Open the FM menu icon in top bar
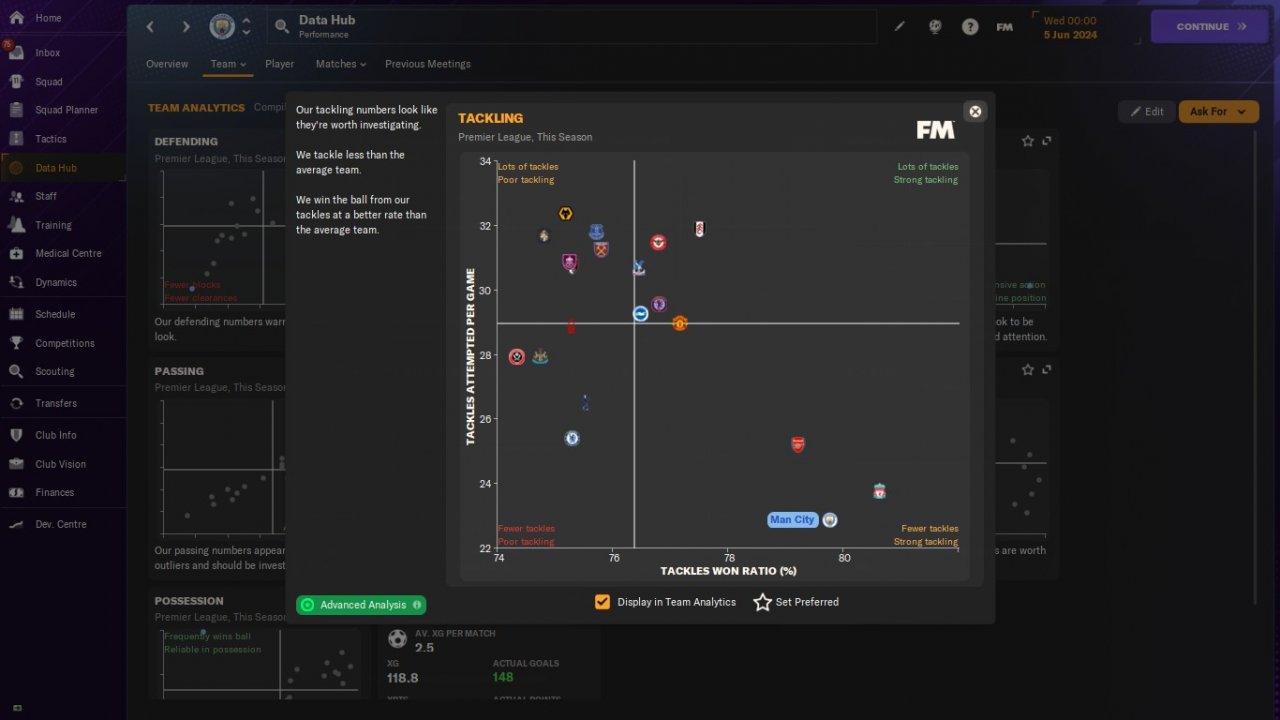The image size is (1280, 720). pyautogui.click(x=1005, y=27)
